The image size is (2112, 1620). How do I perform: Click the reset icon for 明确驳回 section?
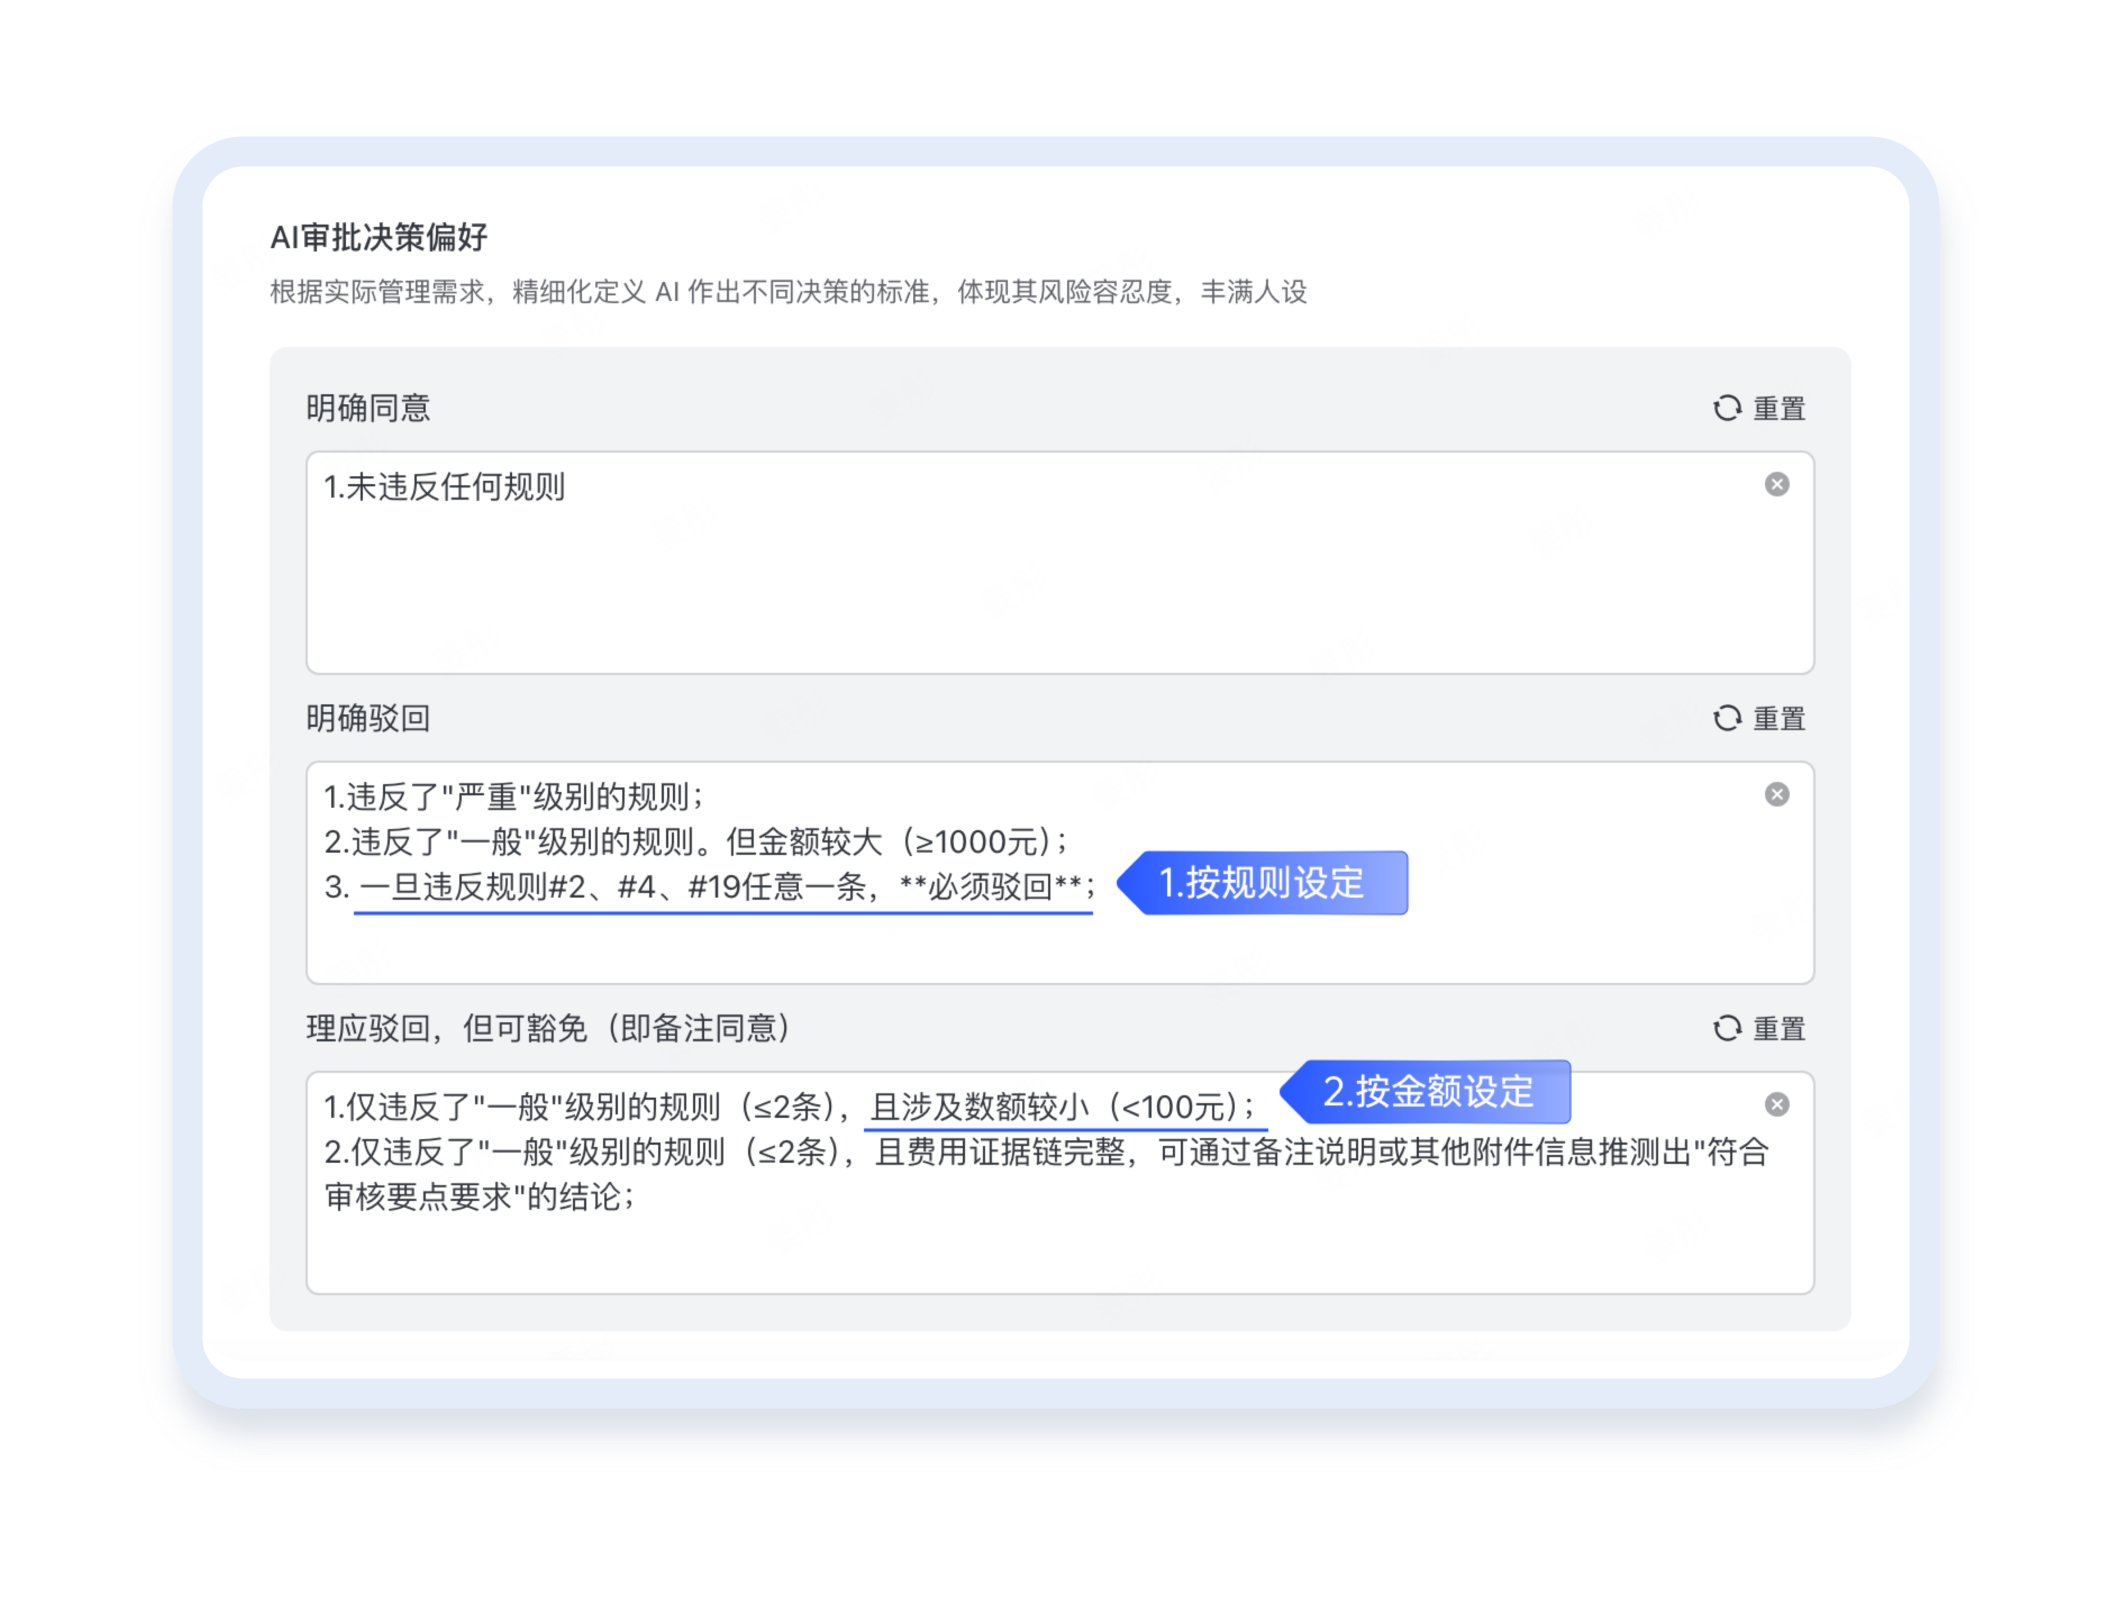[1727, 718]
